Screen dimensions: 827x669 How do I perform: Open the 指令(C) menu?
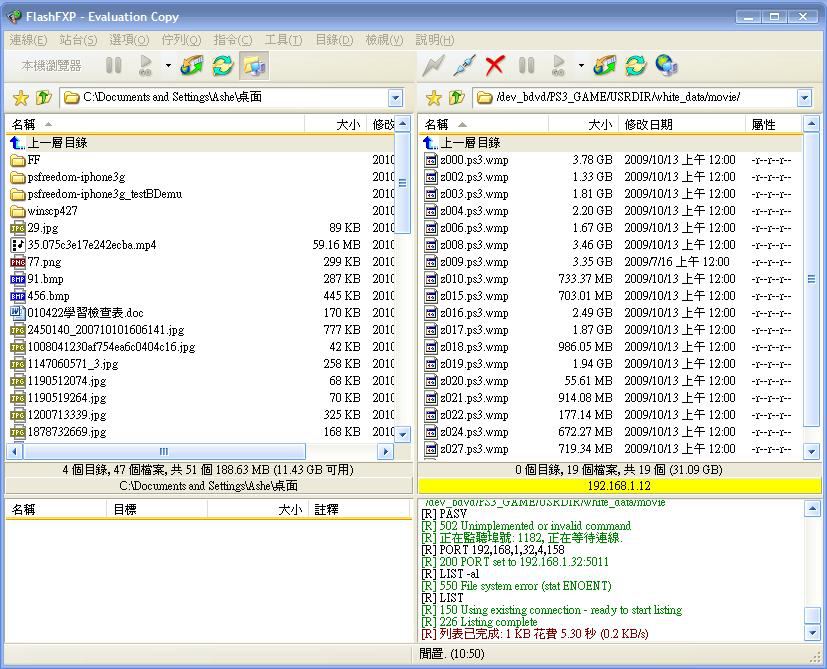coord(233,40)
